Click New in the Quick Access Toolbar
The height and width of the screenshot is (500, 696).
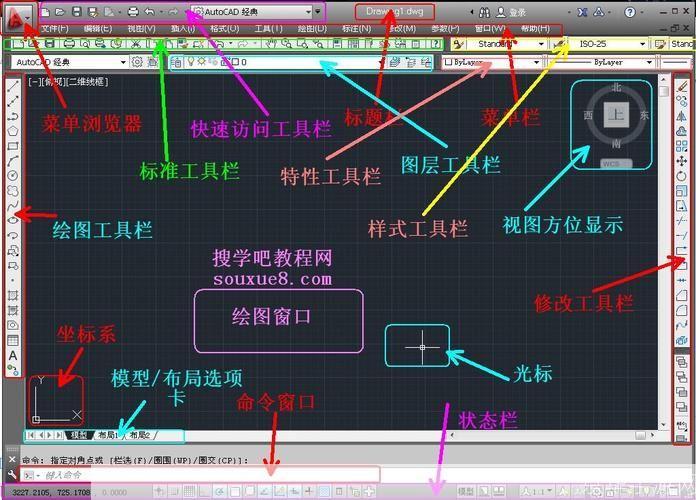46,12
